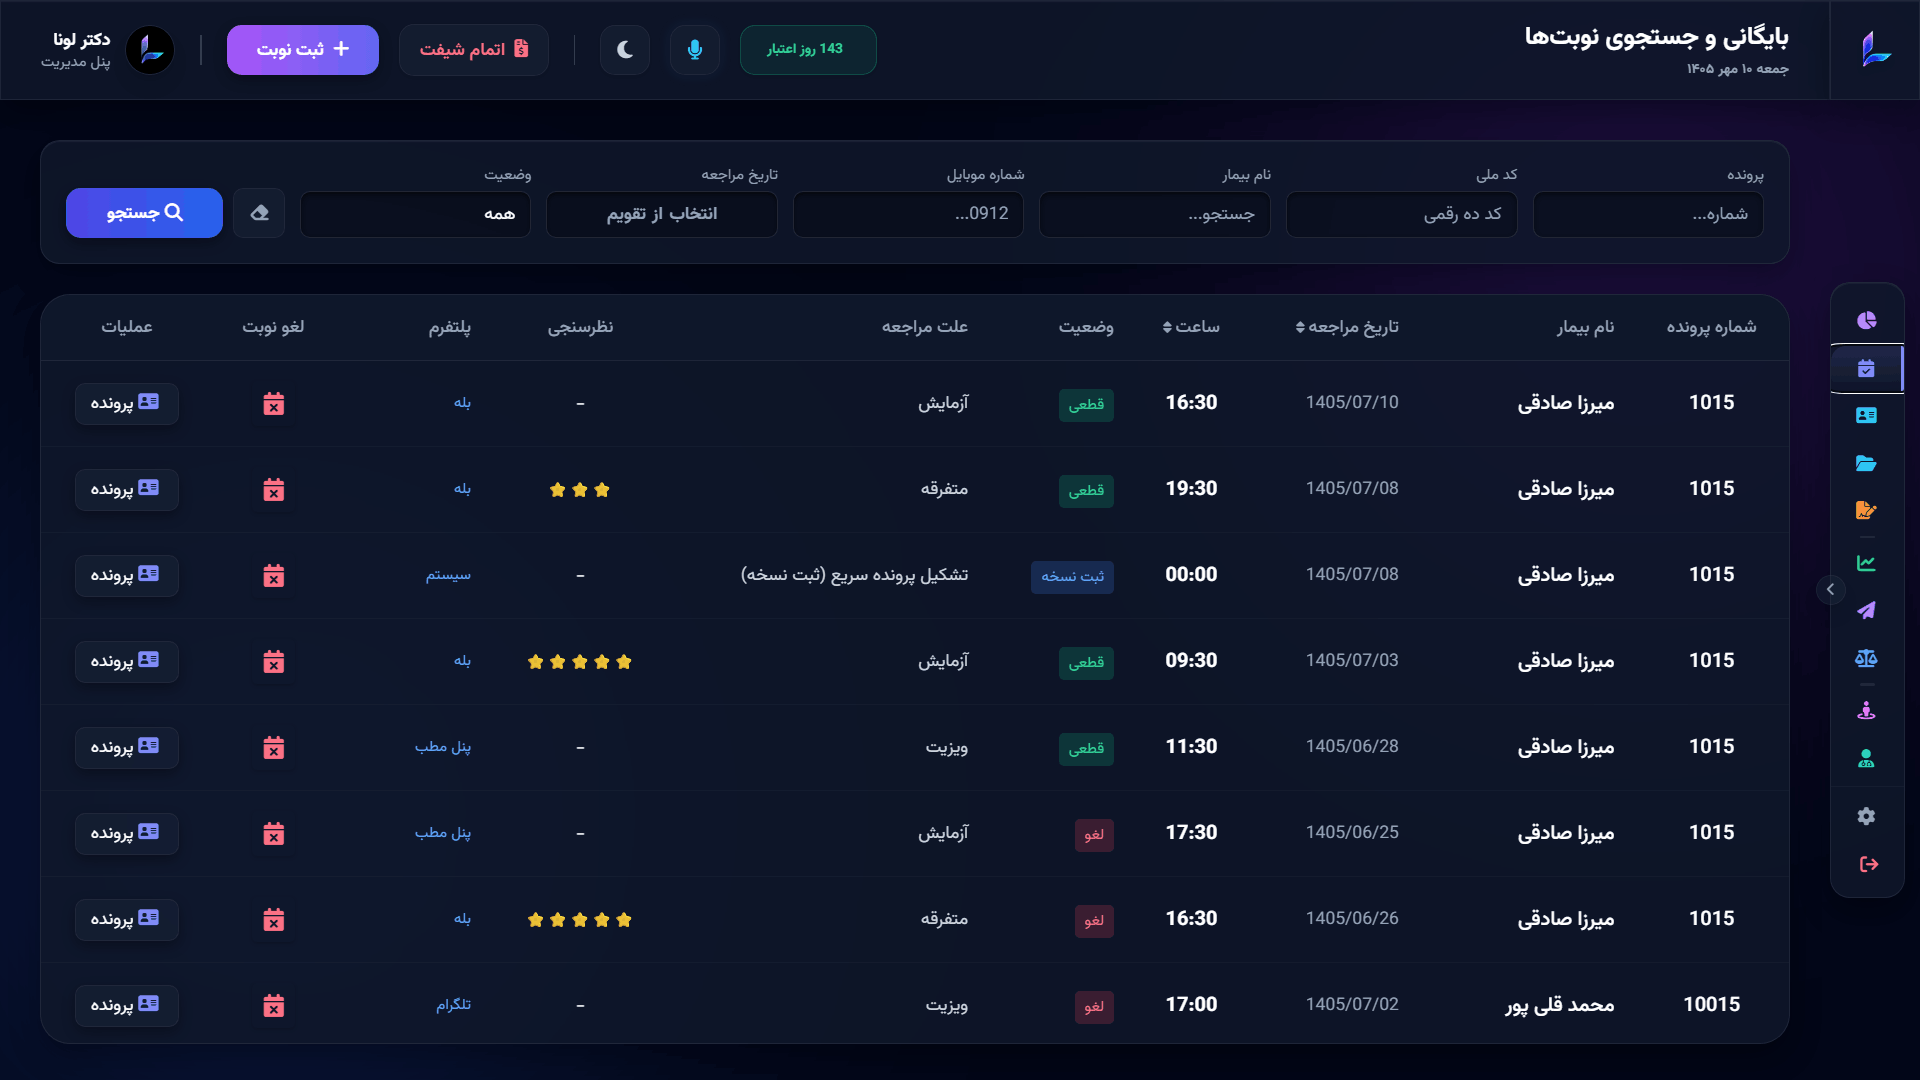1920x1080 pixels.
Task: Open the dashboard pie chart sidebar icon
Action: point(1866,320)
